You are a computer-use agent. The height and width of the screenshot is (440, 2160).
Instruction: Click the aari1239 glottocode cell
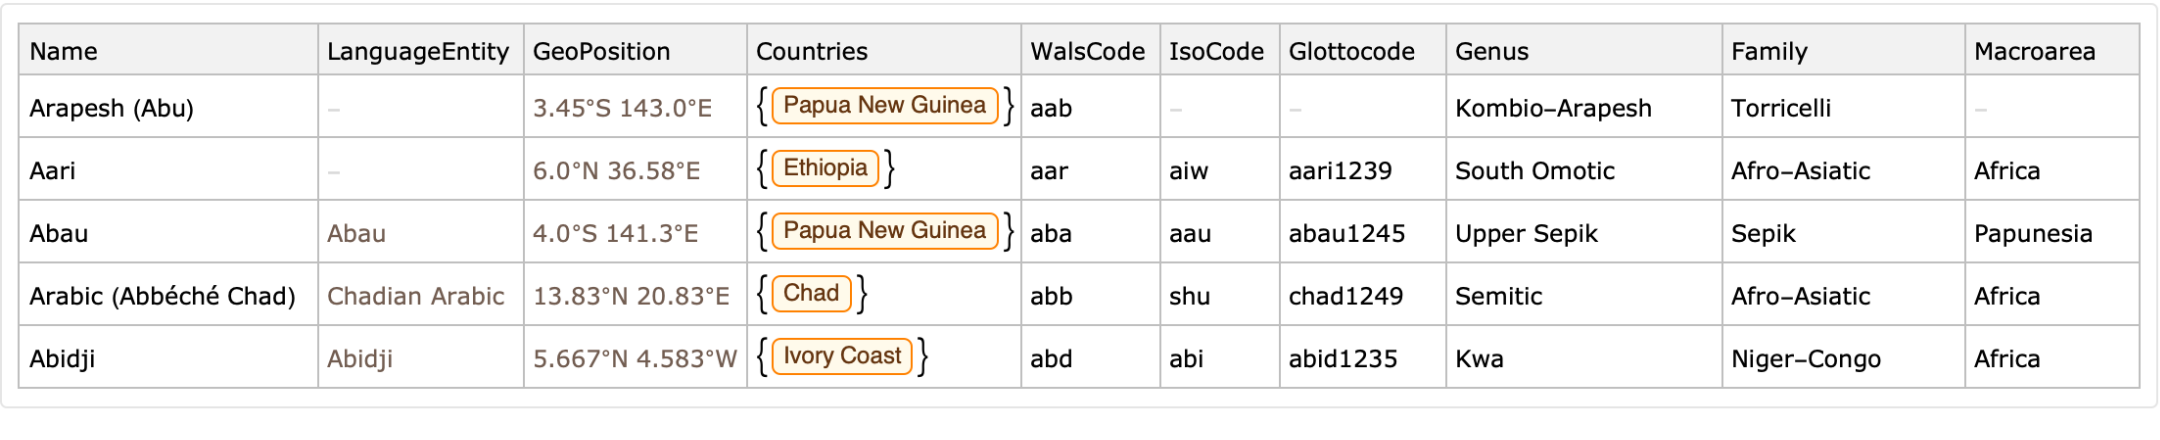point(1340,171)
